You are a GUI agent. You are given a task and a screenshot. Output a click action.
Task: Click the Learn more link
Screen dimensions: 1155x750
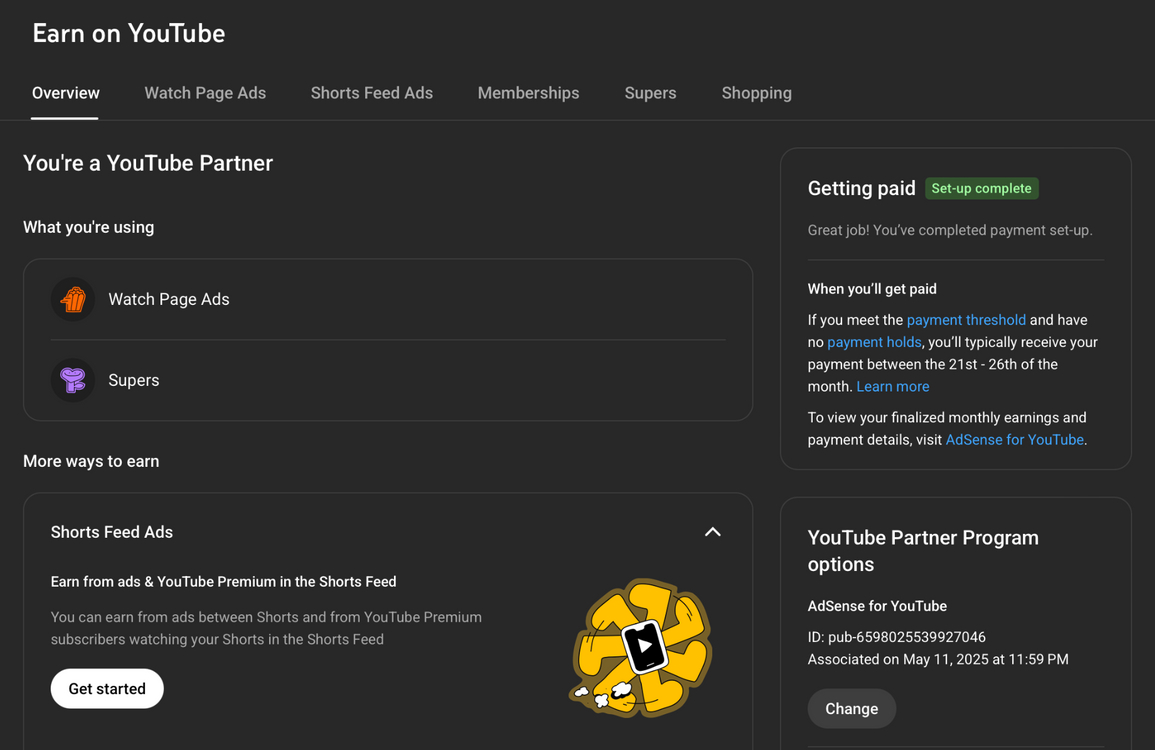click(892, 386)
